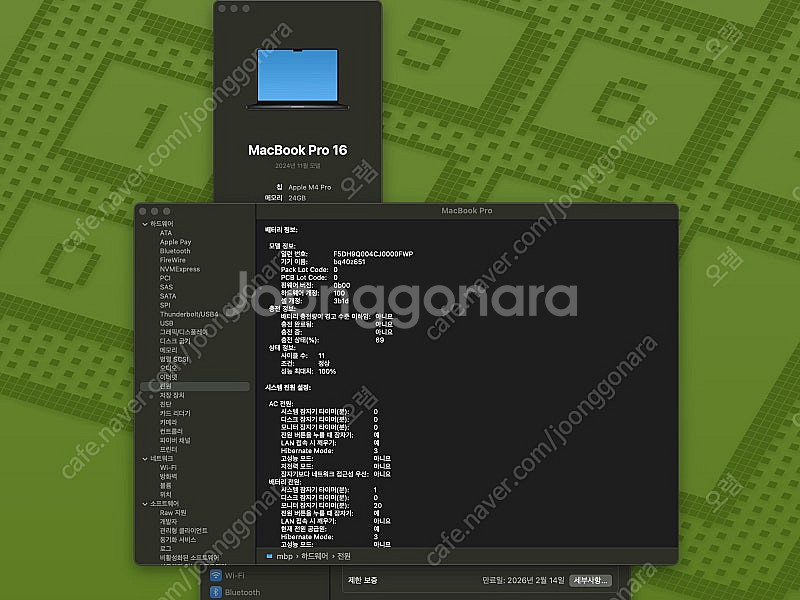Image resolution: width=800 pixels, height=600 pixels.
Task: Click the MacBook Pro laptop image
Action: point(298,79)
